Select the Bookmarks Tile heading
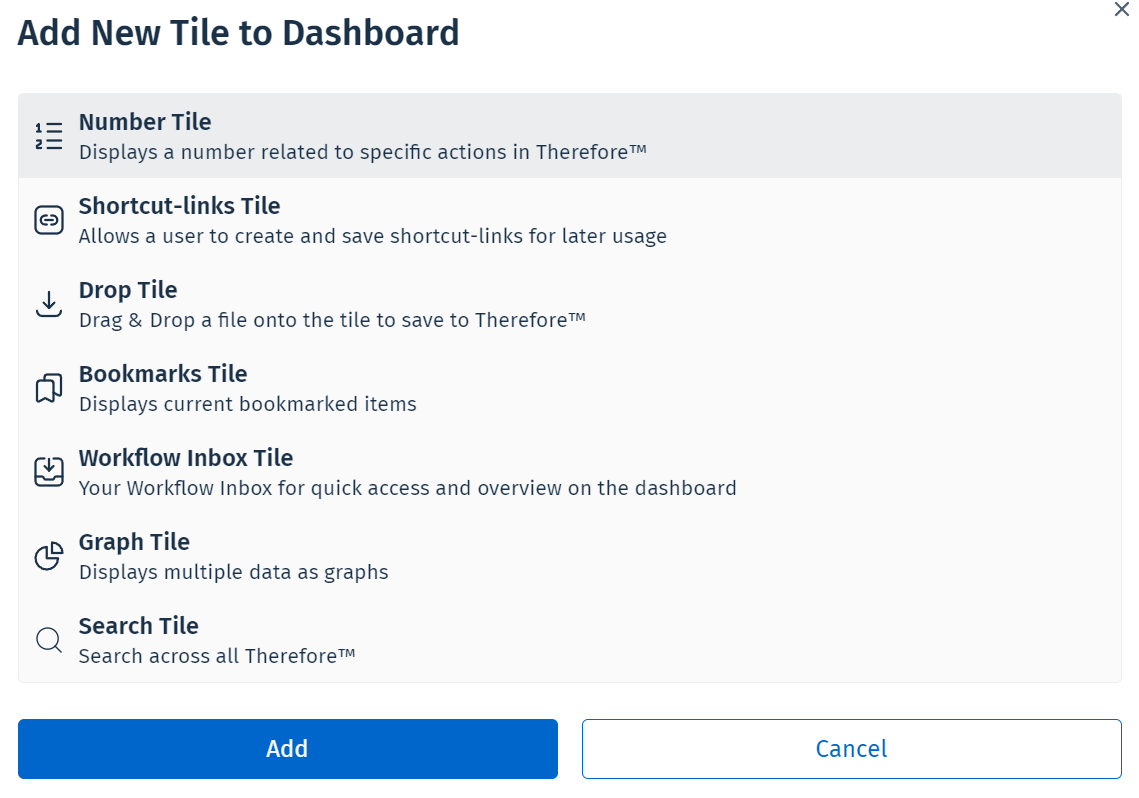This screenshot has height=798, width=1139. (x=163, y=374)
